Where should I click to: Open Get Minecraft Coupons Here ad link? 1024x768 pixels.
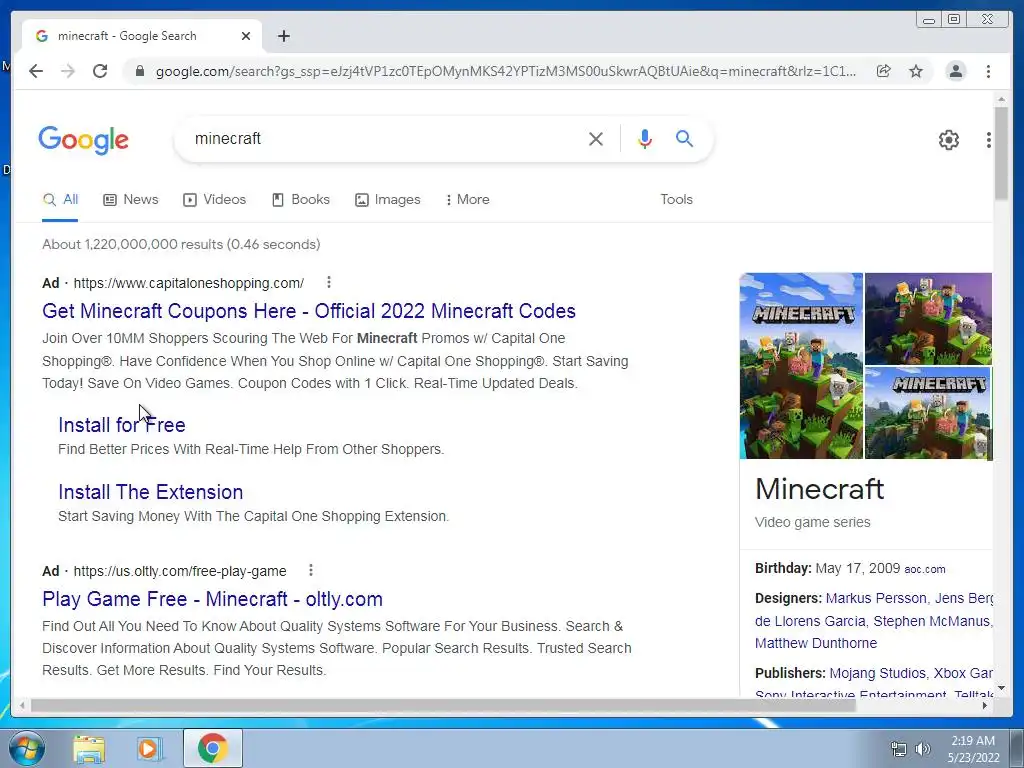(x=309, y=311)
